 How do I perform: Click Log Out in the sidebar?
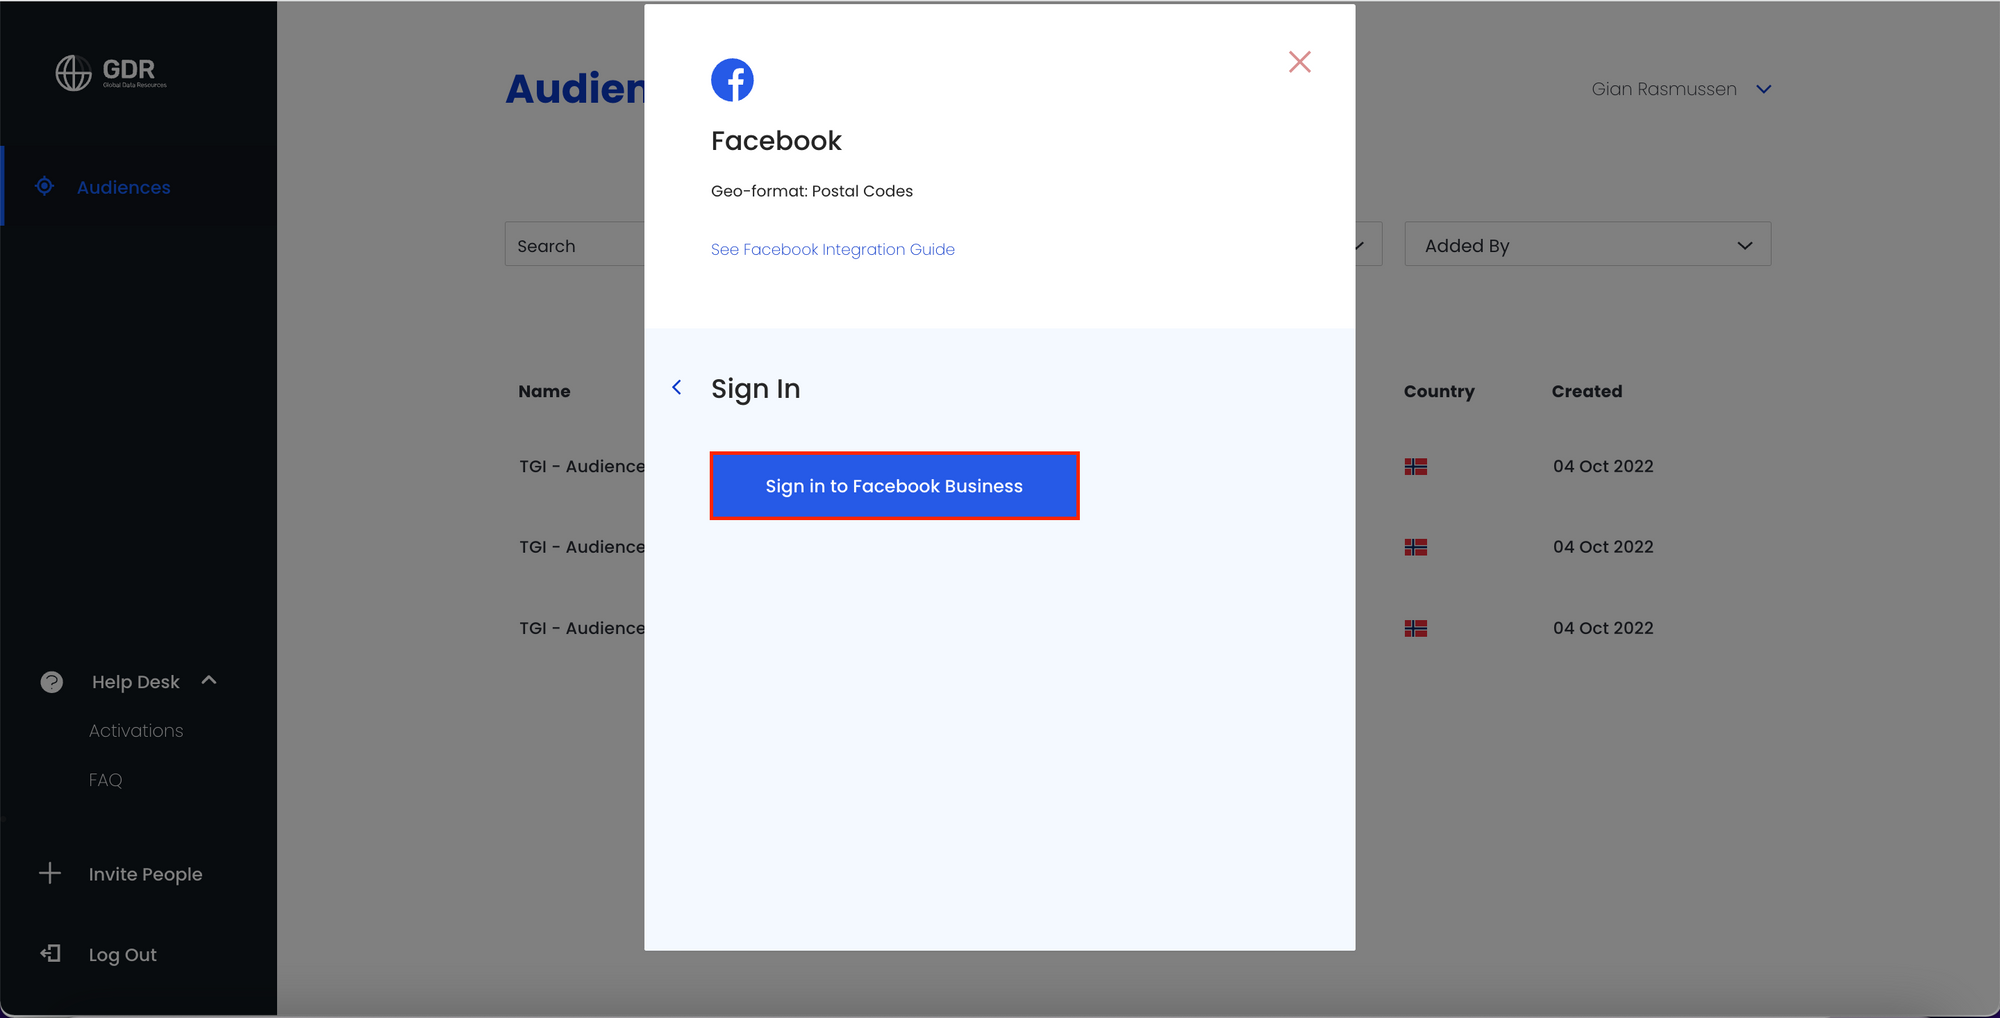[x=122, y=955]
